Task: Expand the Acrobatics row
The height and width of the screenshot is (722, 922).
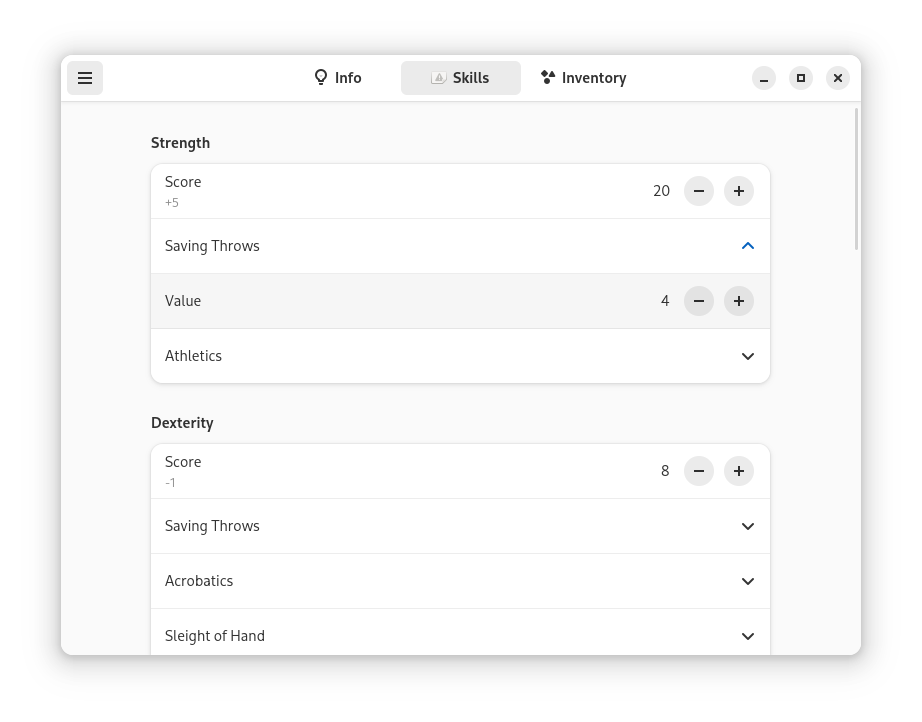Action: tap(460, 581)
